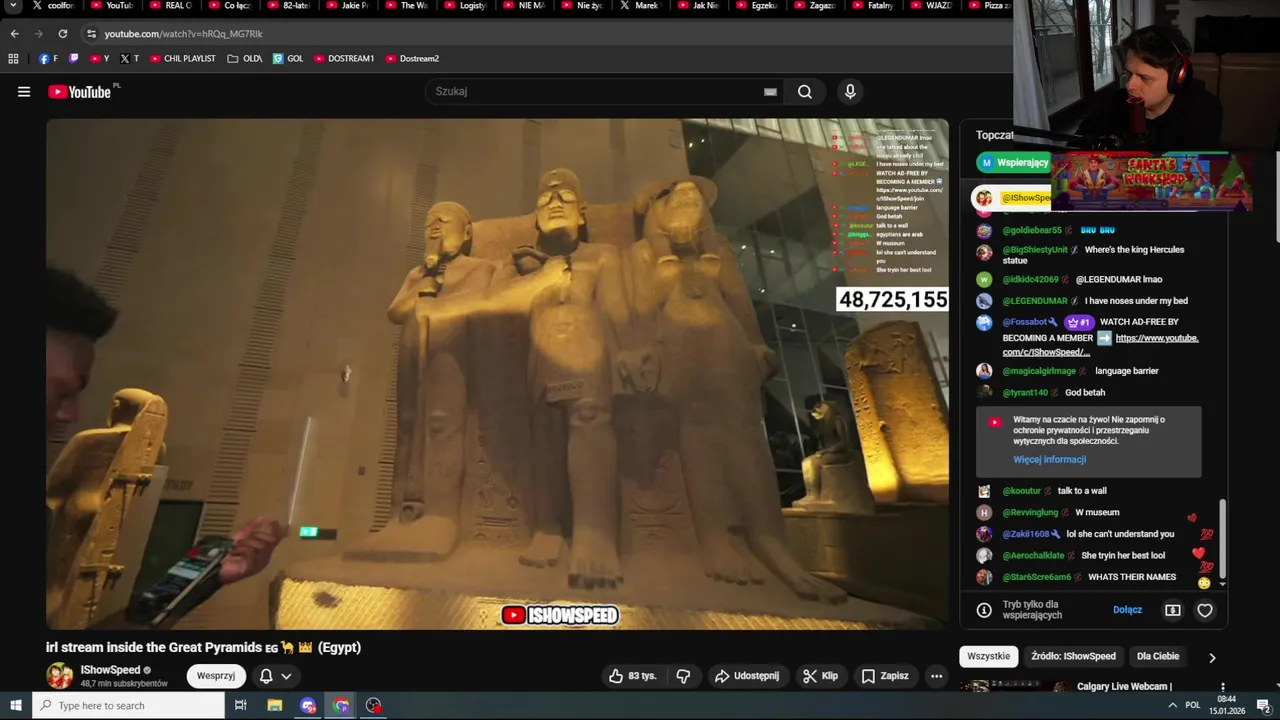The width and height of the screenshot is (1280, 720).
Task: Open more actions three-dot menu below video
Action: (x=936, y=676)
